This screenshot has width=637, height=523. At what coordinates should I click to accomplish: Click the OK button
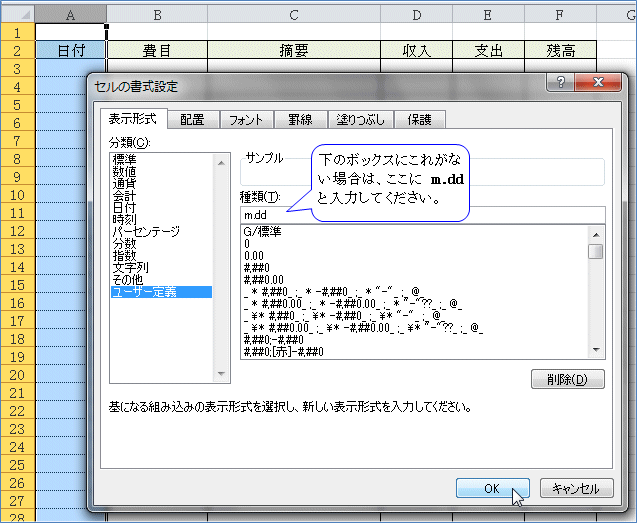pyautogui.click(x=492, y=488)
